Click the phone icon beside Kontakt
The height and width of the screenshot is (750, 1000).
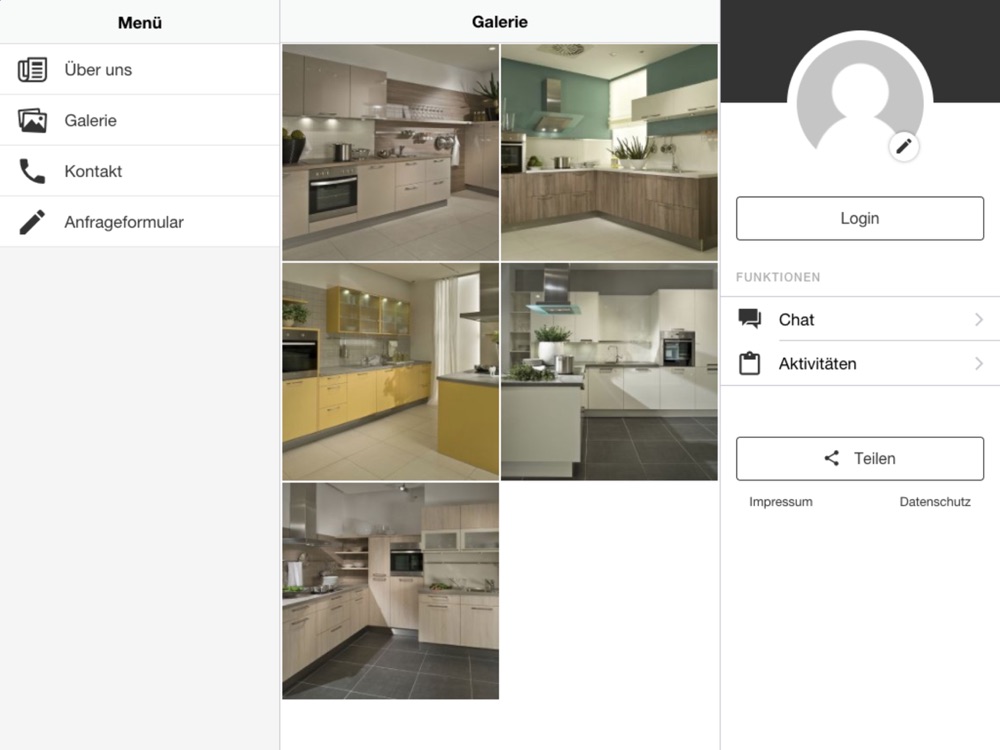pyautogui.click(x=32, y=171)
